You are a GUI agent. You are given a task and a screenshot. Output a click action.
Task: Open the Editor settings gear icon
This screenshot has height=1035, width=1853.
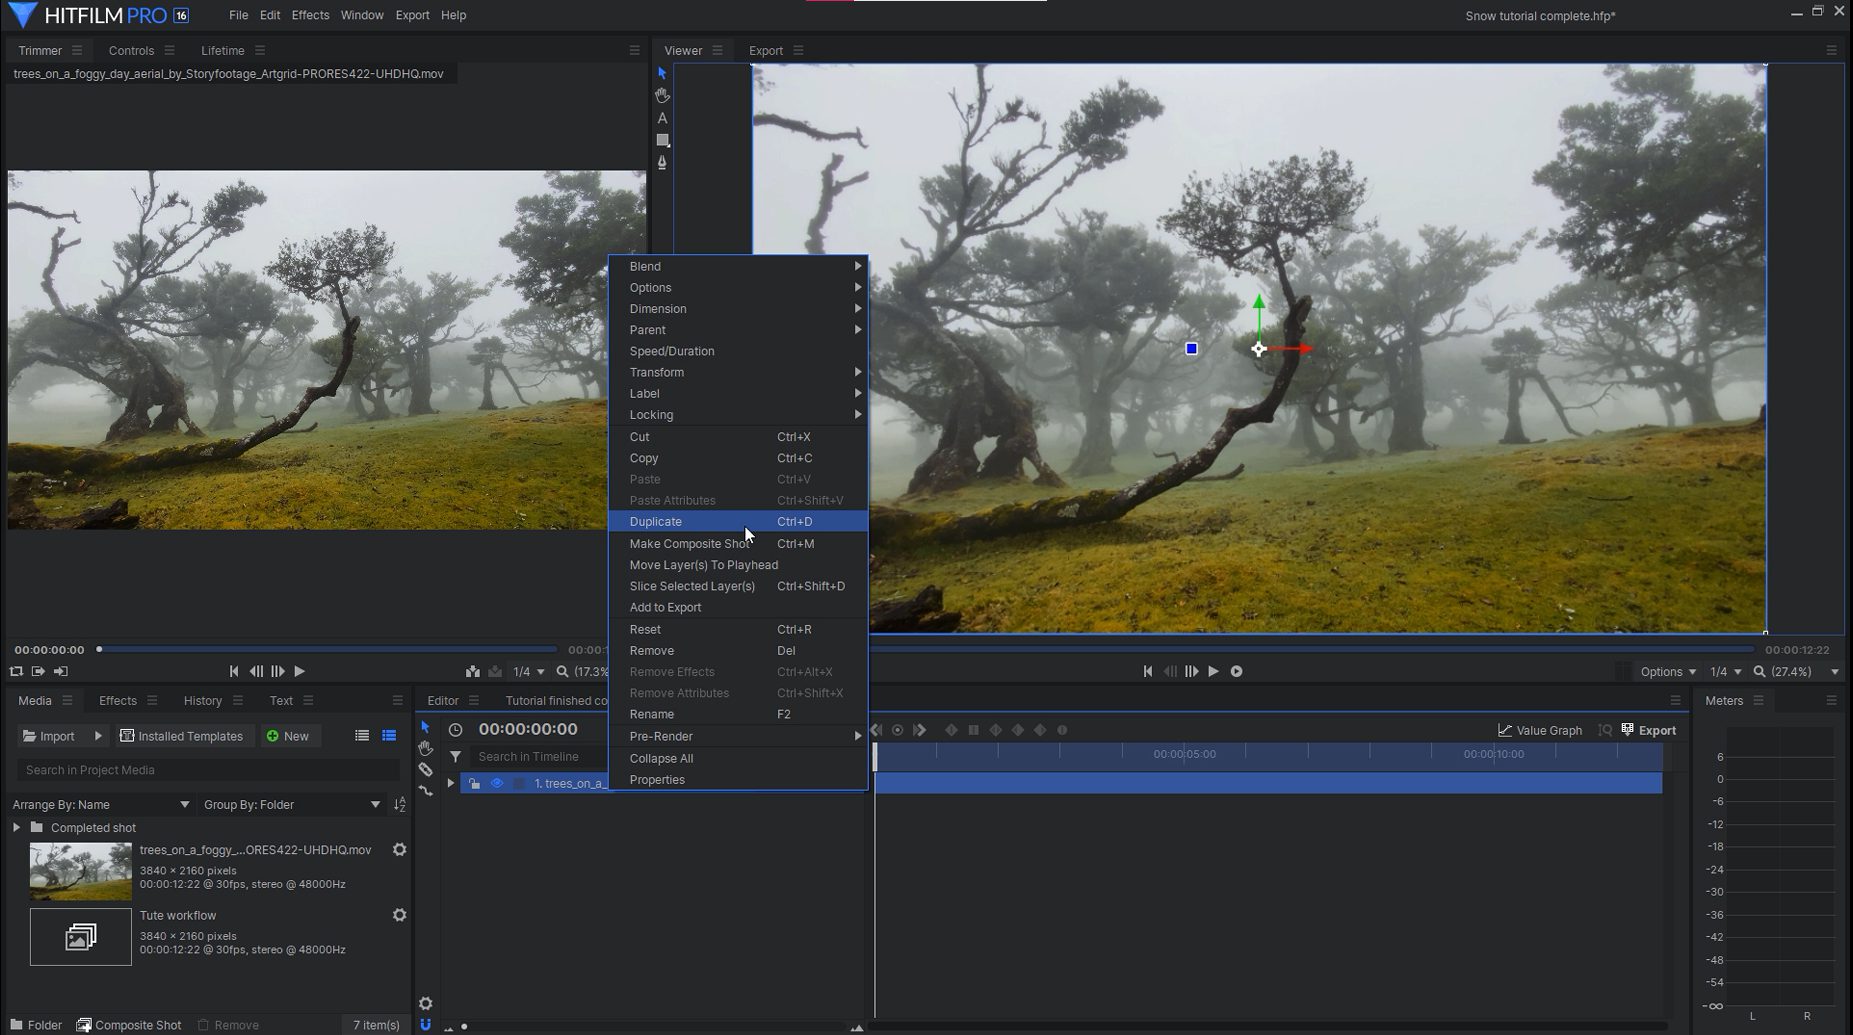click(x=425, y=1003)
